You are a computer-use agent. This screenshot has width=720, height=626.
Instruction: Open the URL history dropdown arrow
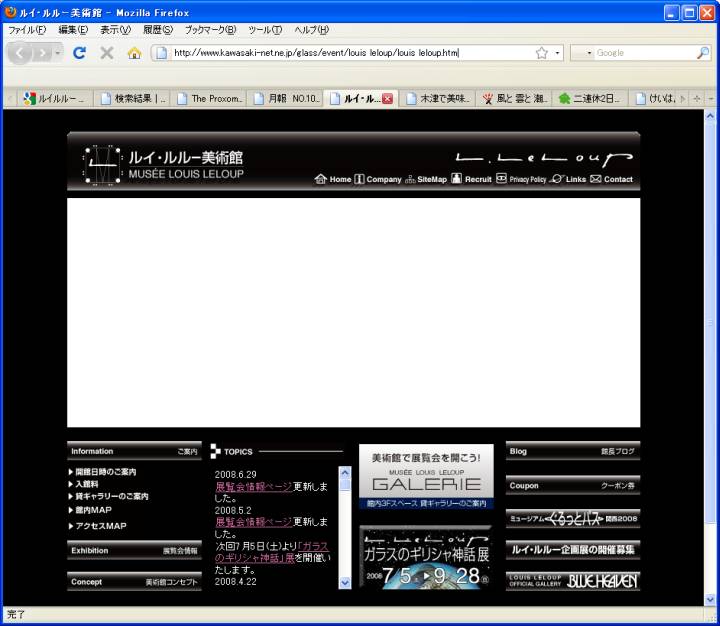[558, 53]
